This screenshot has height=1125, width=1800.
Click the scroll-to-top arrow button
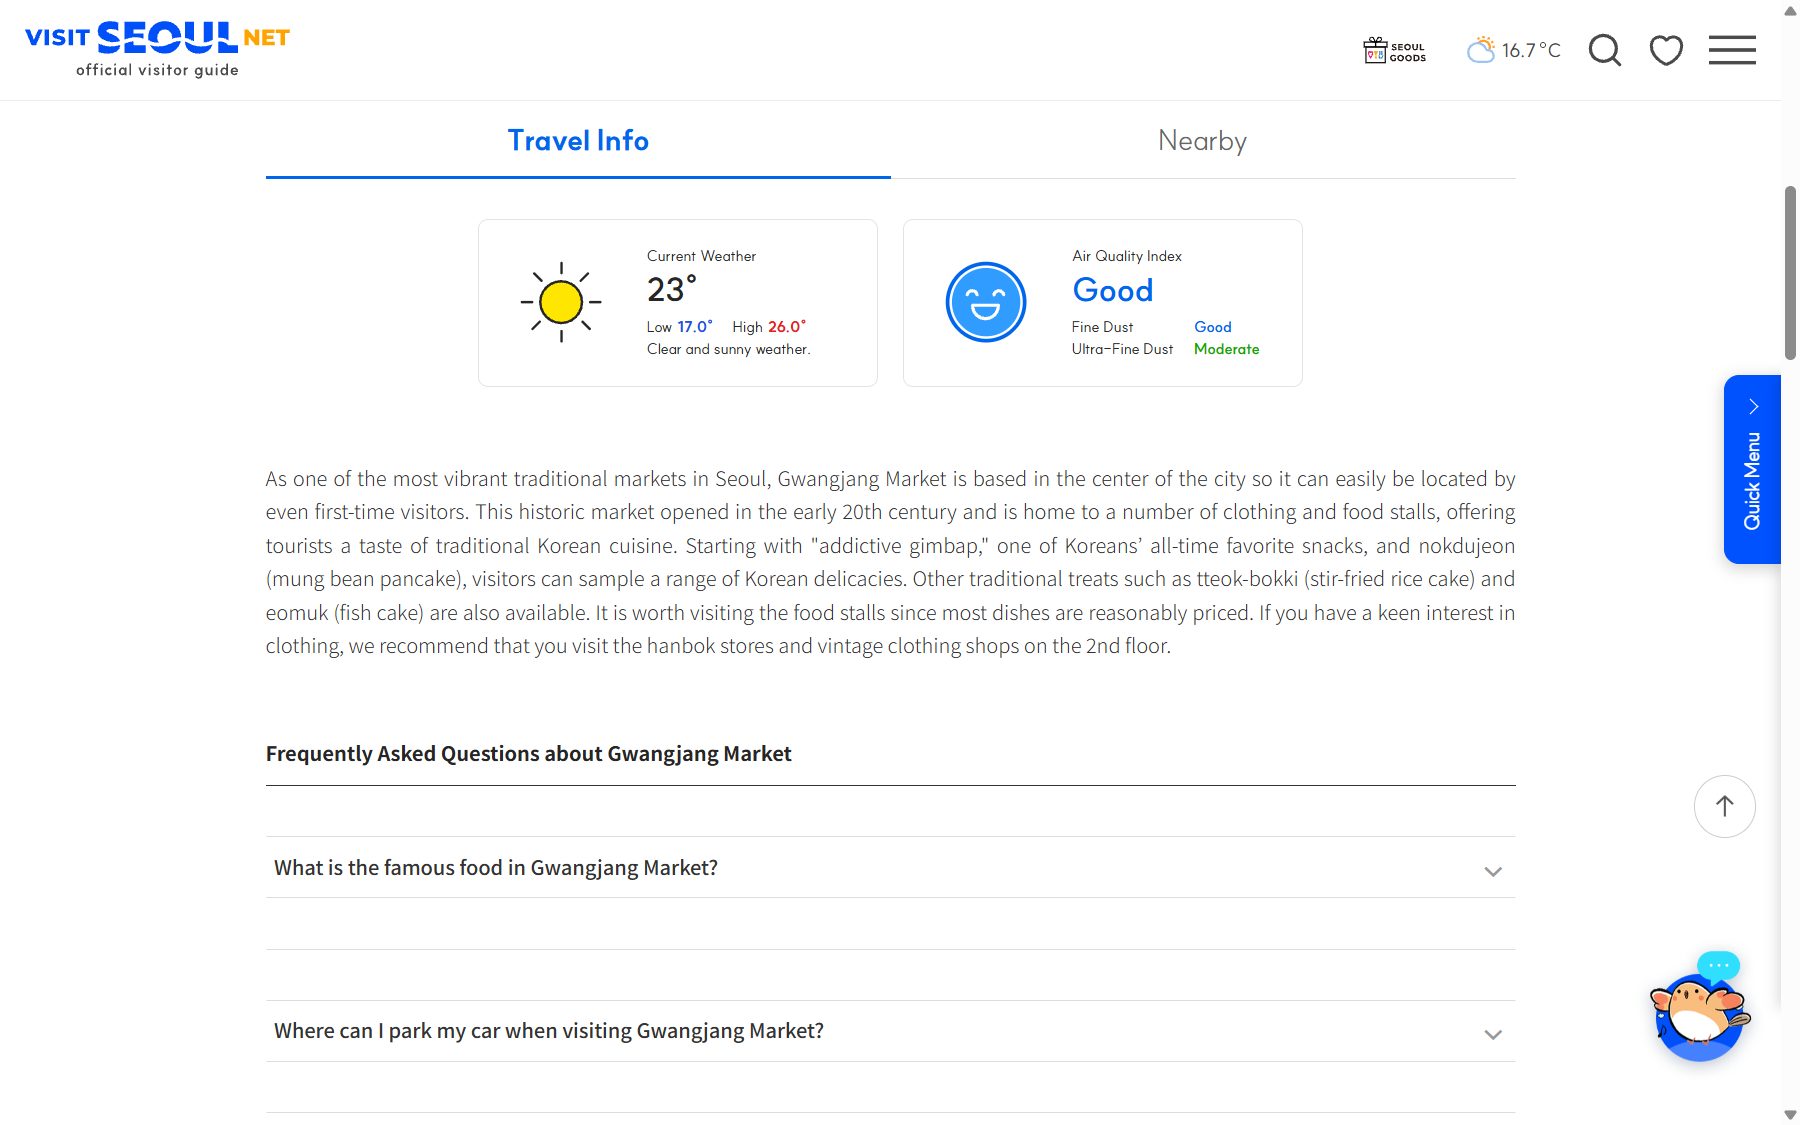coord(1725,806)
